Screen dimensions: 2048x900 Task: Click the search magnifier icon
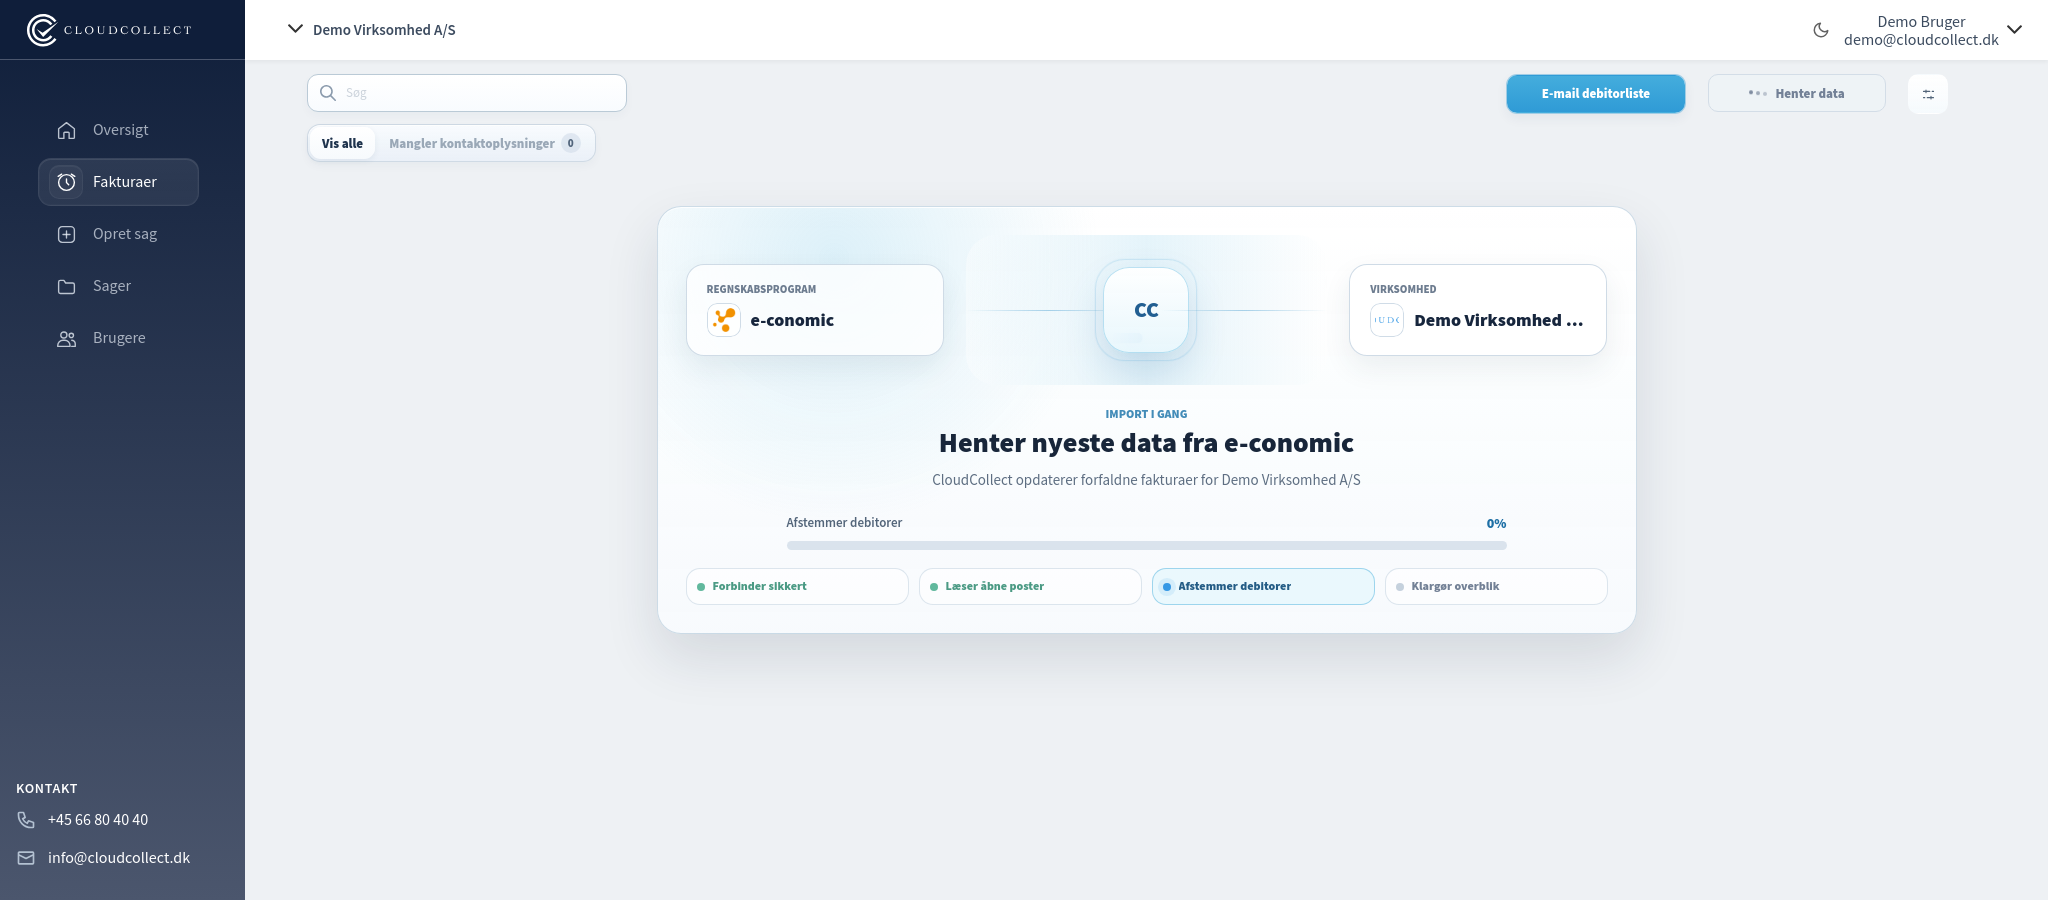(x=328, y=93)
